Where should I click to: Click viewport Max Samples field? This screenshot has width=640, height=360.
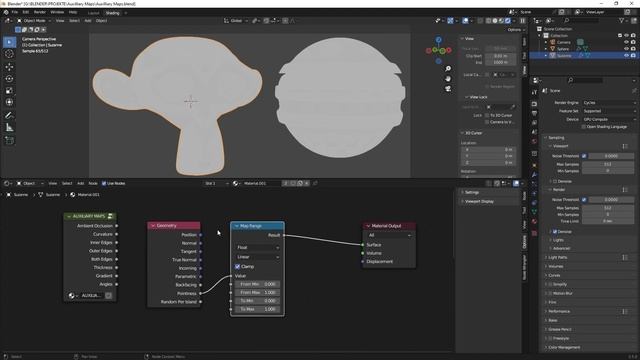pyautogui.click(x=608, y=164)
